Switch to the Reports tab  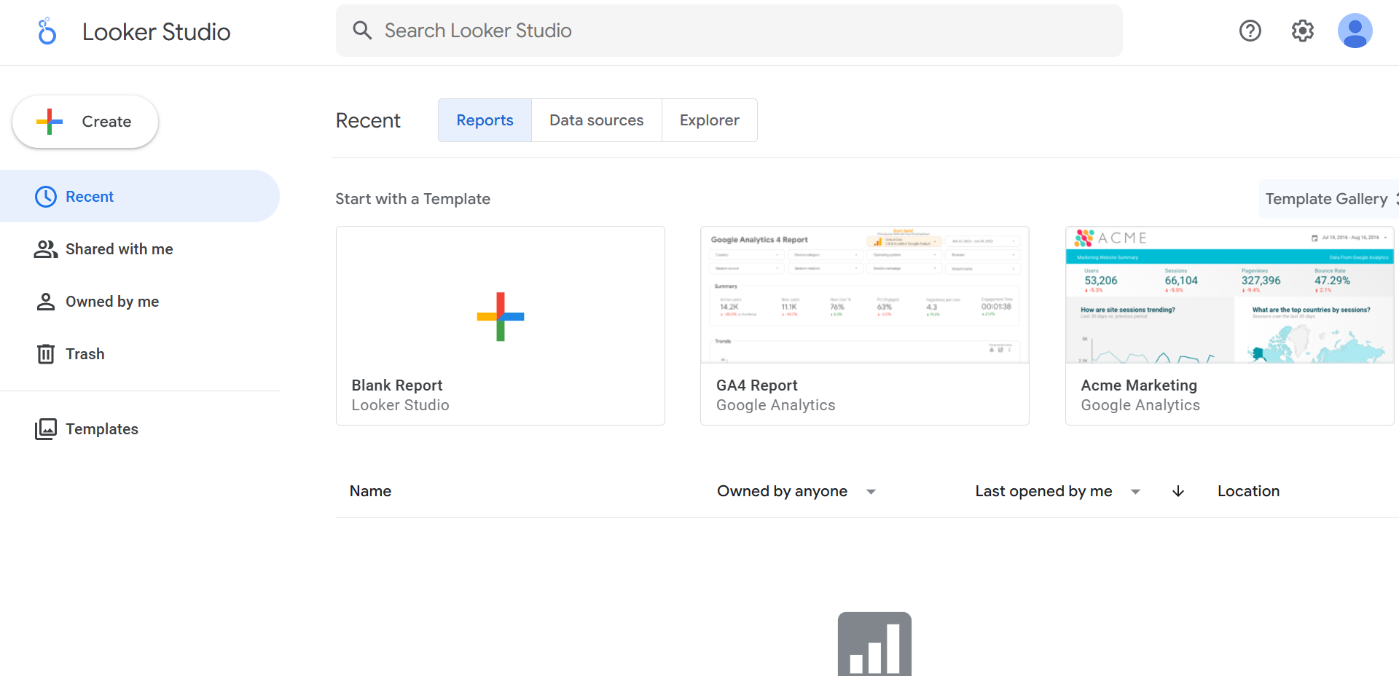point(485,120)
